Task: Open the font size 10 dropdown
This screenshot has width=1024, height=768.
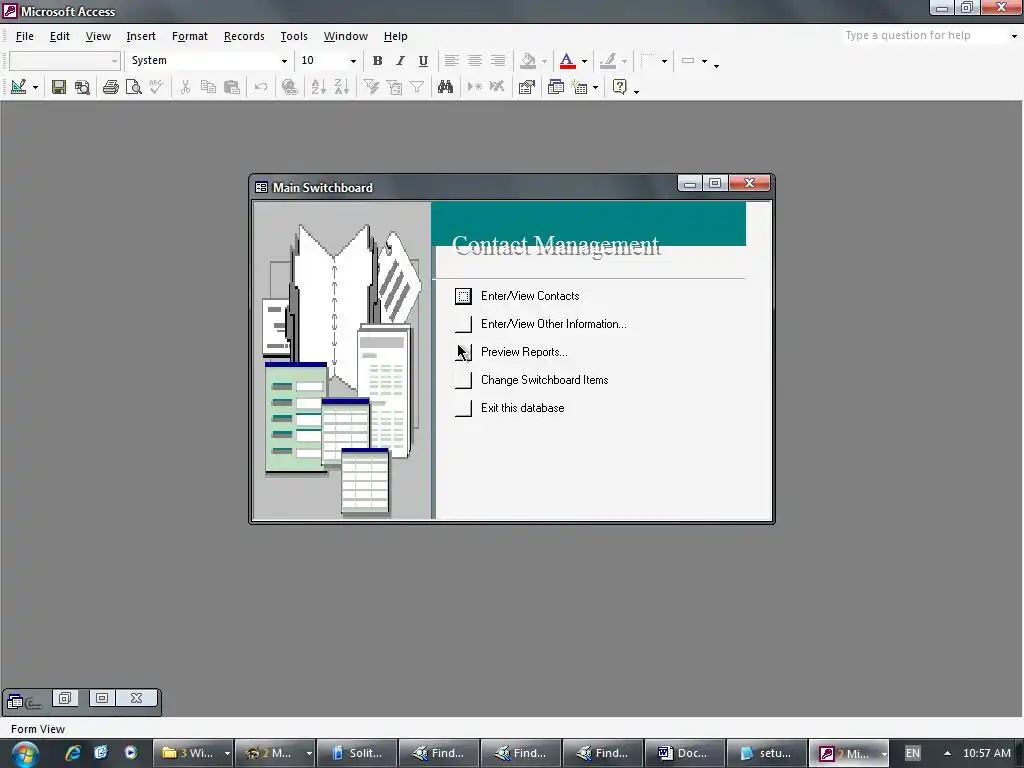Action: point(353,61)
